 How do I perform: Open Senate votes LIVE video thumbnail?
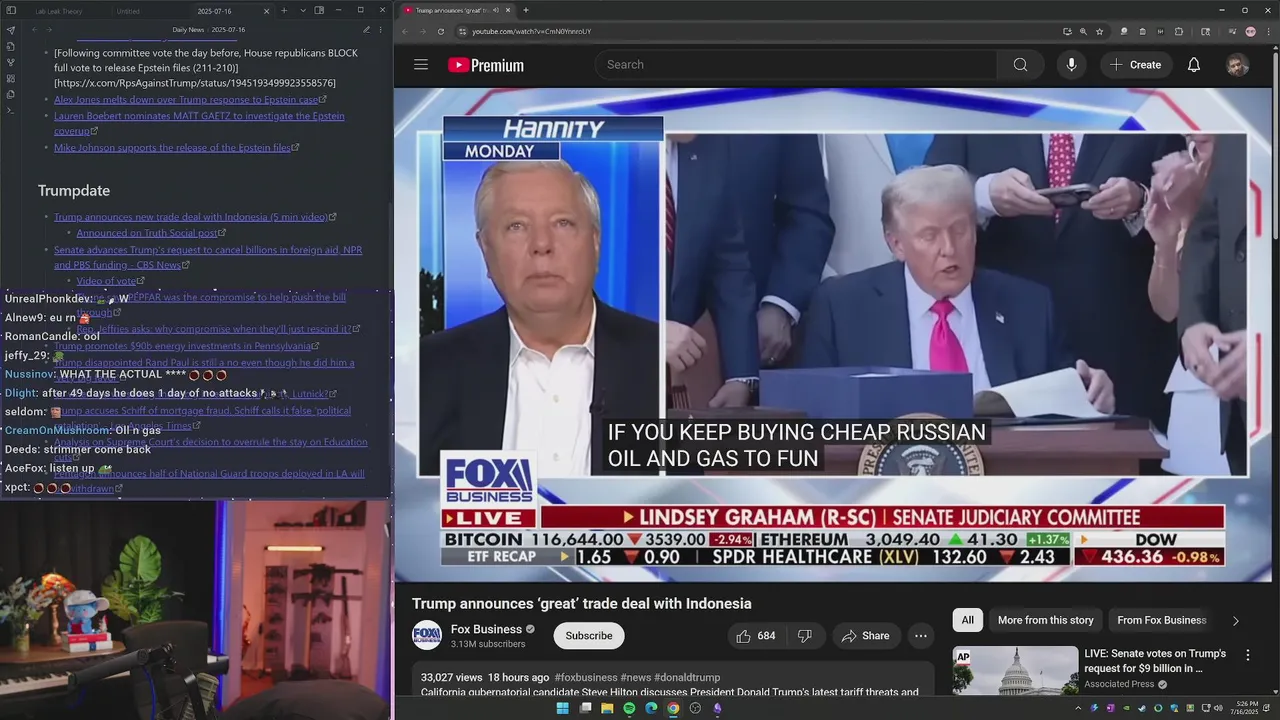[1015, 671]
